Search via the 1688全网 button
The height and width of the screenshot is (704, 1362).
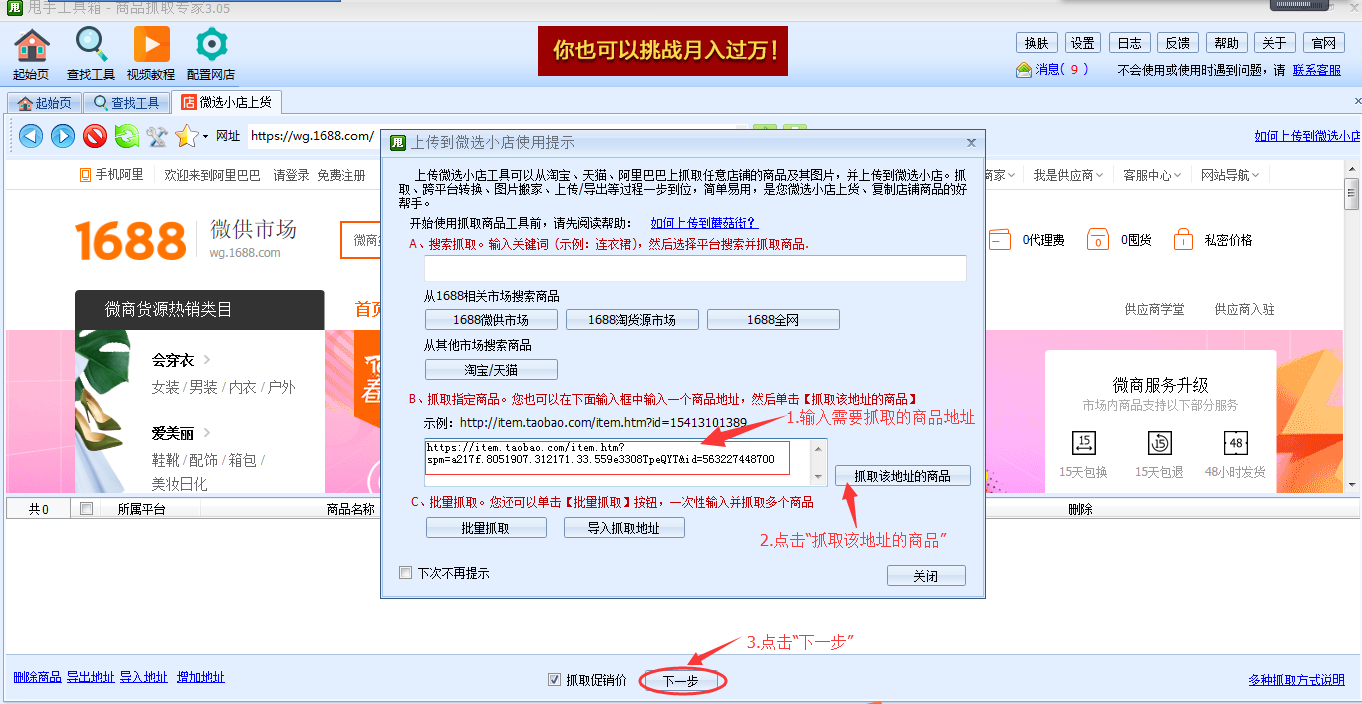point(773,320)
